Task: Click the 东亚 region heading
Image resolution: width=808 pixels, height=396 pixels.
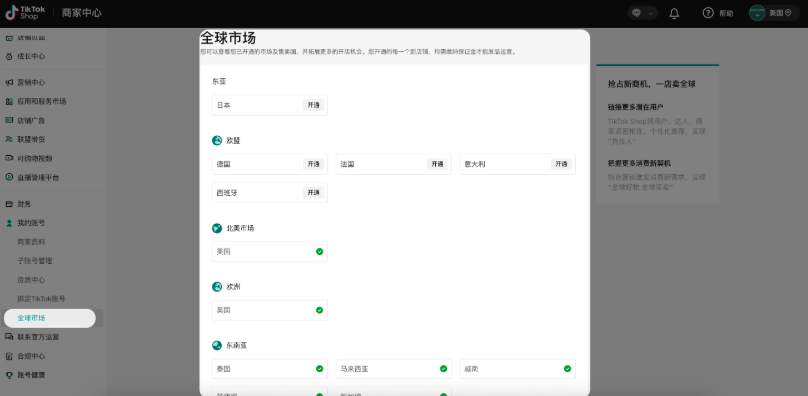Action: click(219, 81)
